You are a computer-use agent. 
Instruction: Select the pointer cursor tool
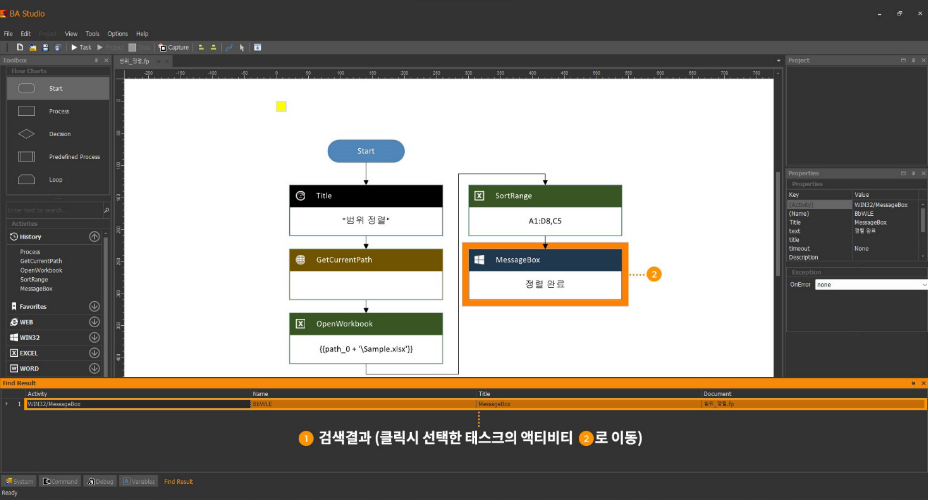coord(242,47)
